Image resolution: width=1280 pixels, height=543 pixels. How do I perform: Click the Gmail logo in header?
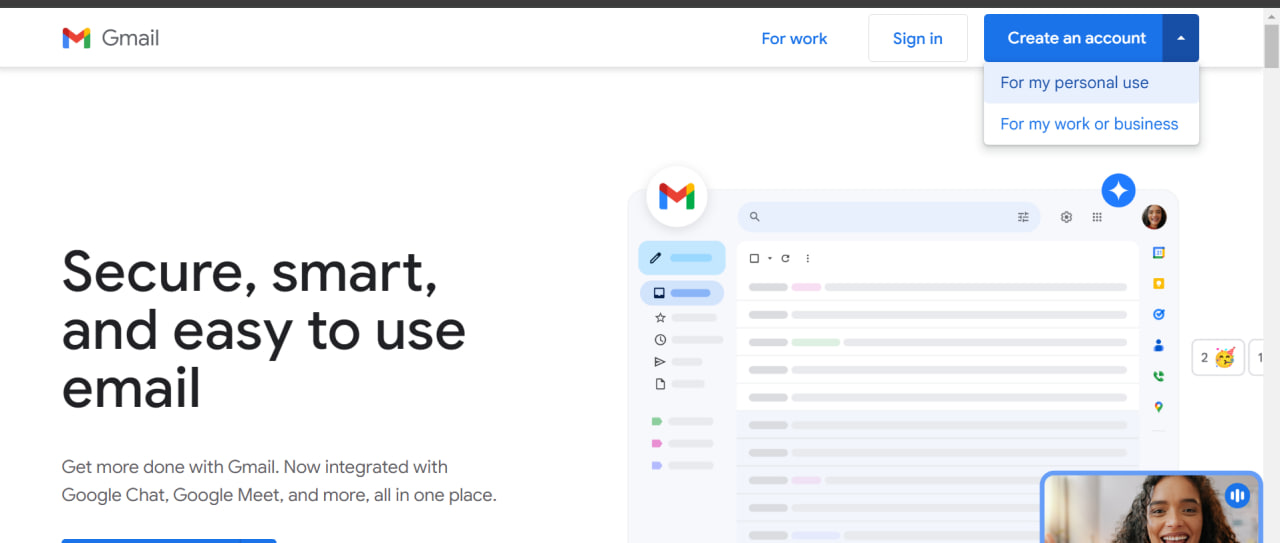click(x=111, y=38)
